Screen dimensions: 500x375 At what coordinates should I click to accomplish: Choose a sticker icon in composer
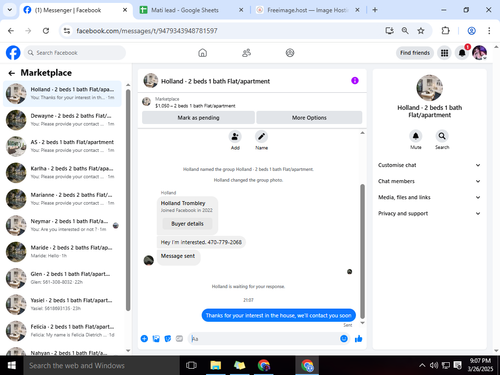168,339
